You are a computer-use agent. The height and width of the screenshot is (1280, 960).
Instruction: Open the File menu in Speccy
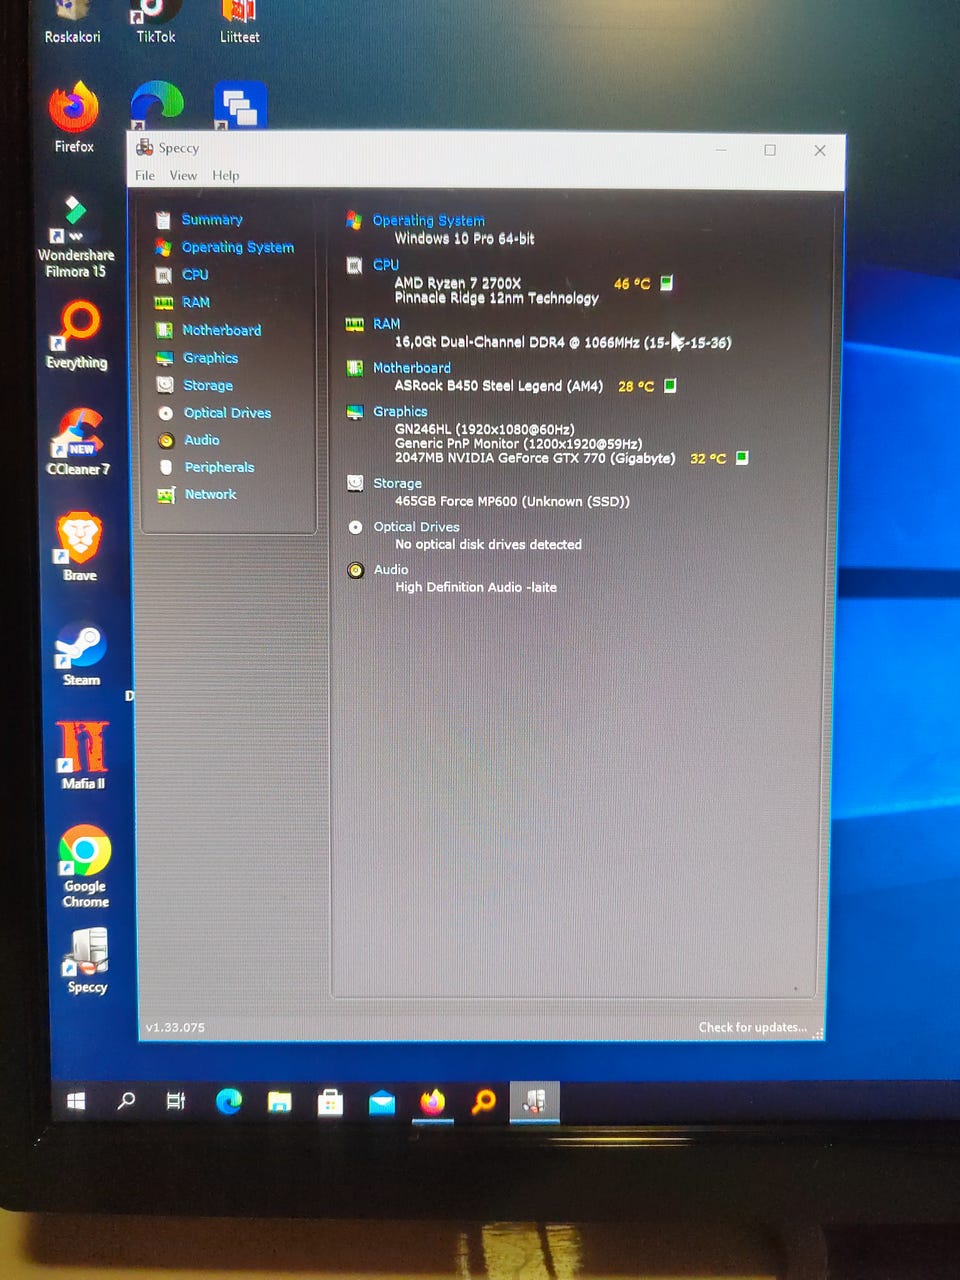tap(145, 175)
